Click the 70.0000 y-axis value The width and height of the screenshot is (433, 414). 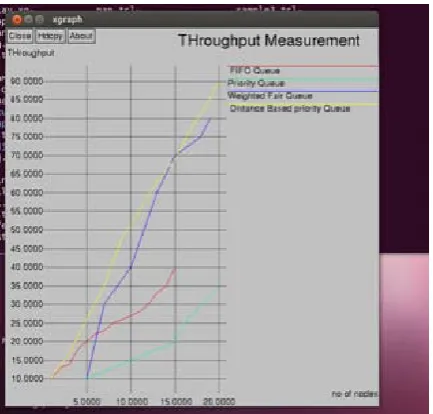click(27, 155)
